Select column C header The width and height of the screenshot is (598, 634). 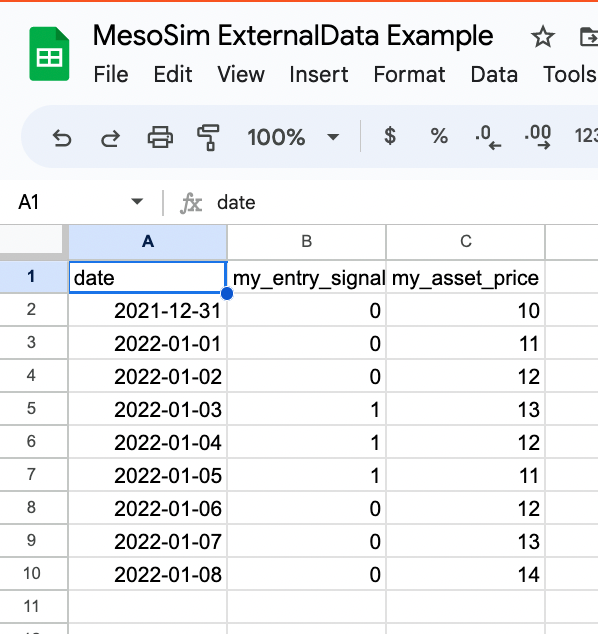[466, 242]
